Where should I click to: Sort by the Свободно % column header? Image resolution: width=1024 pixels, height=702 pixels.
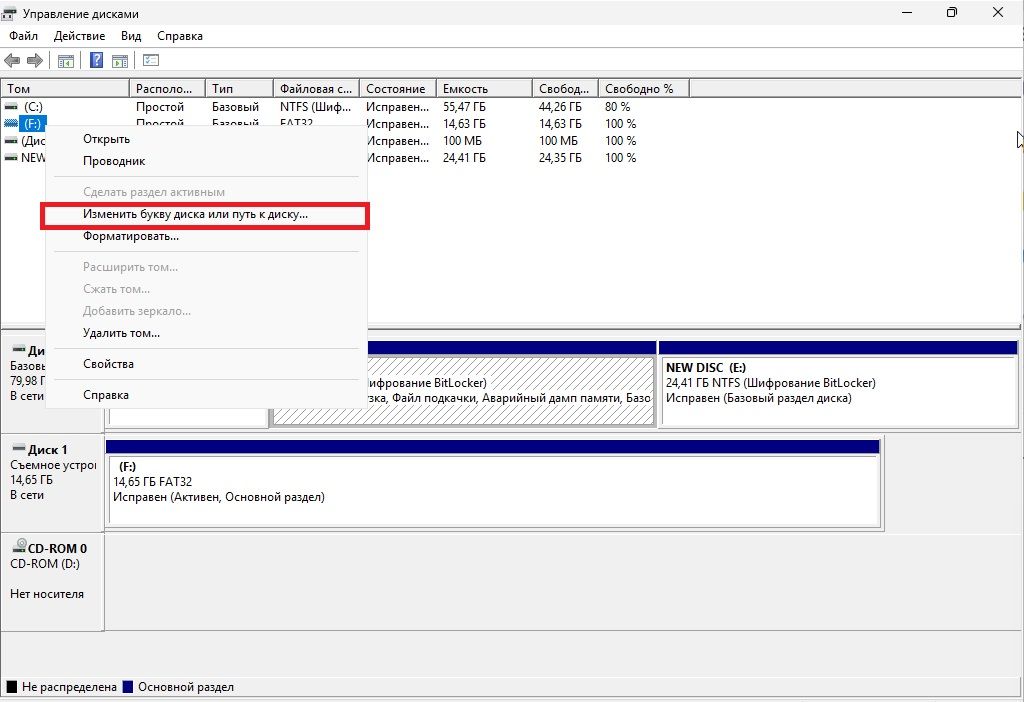tap(643, 89)
